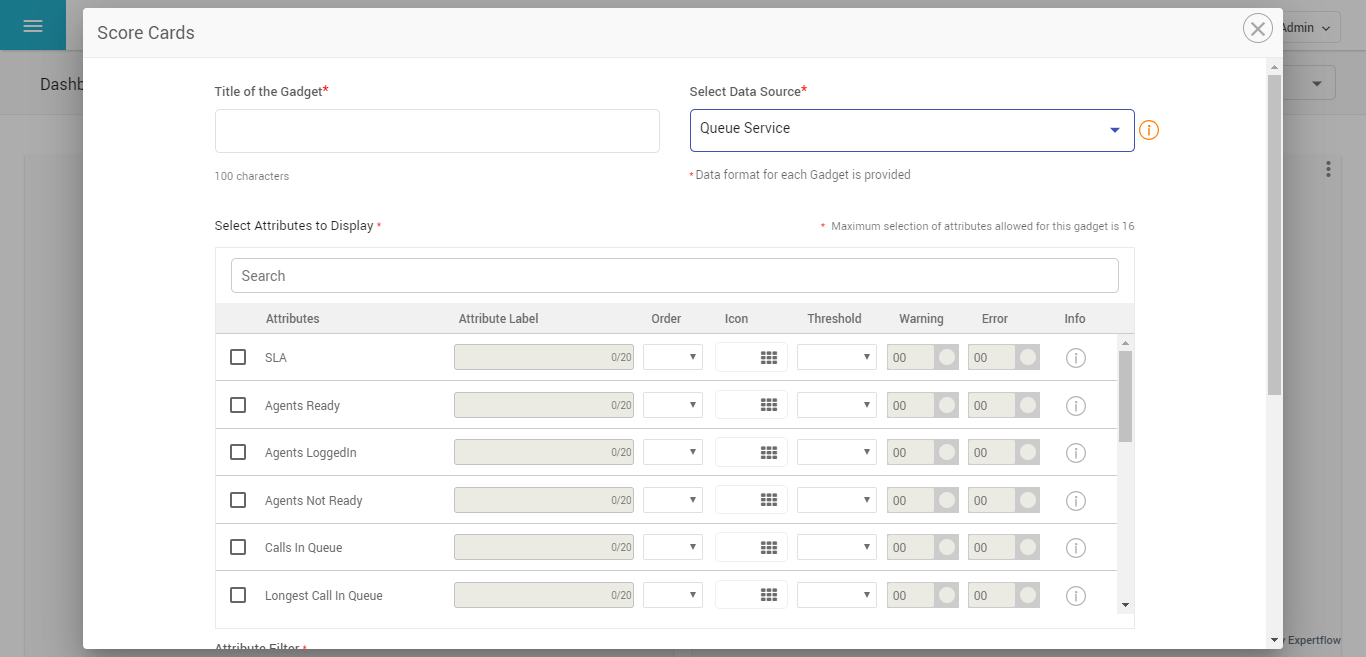This screenshot has width=1366, height=657.
Task: Open the hamburger navigation menu
Action: click(x=33, y=26)
